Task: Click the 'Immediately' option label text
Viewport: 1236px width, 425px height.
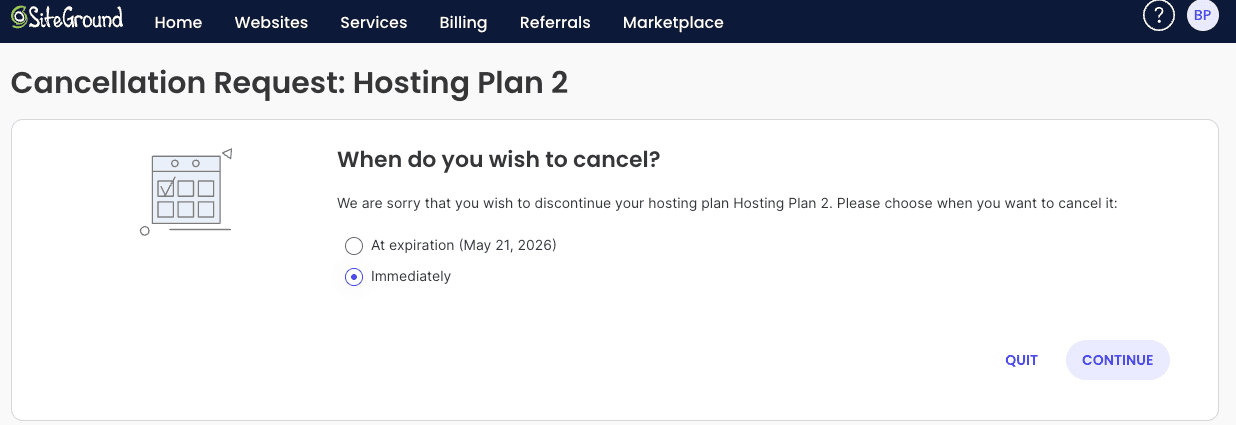Action: click(411, 277)
